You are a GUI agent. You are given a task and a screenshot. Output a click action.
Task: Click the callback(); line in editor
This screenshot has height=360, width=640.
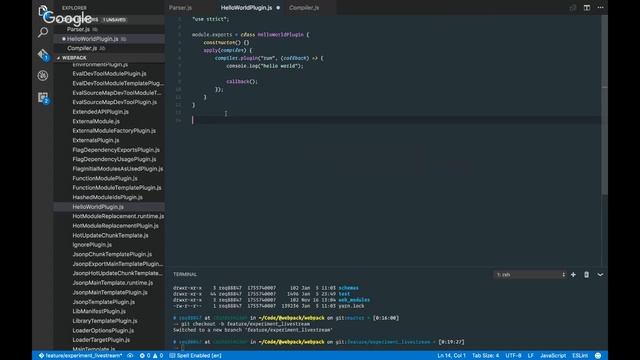[x=242, y=82]
